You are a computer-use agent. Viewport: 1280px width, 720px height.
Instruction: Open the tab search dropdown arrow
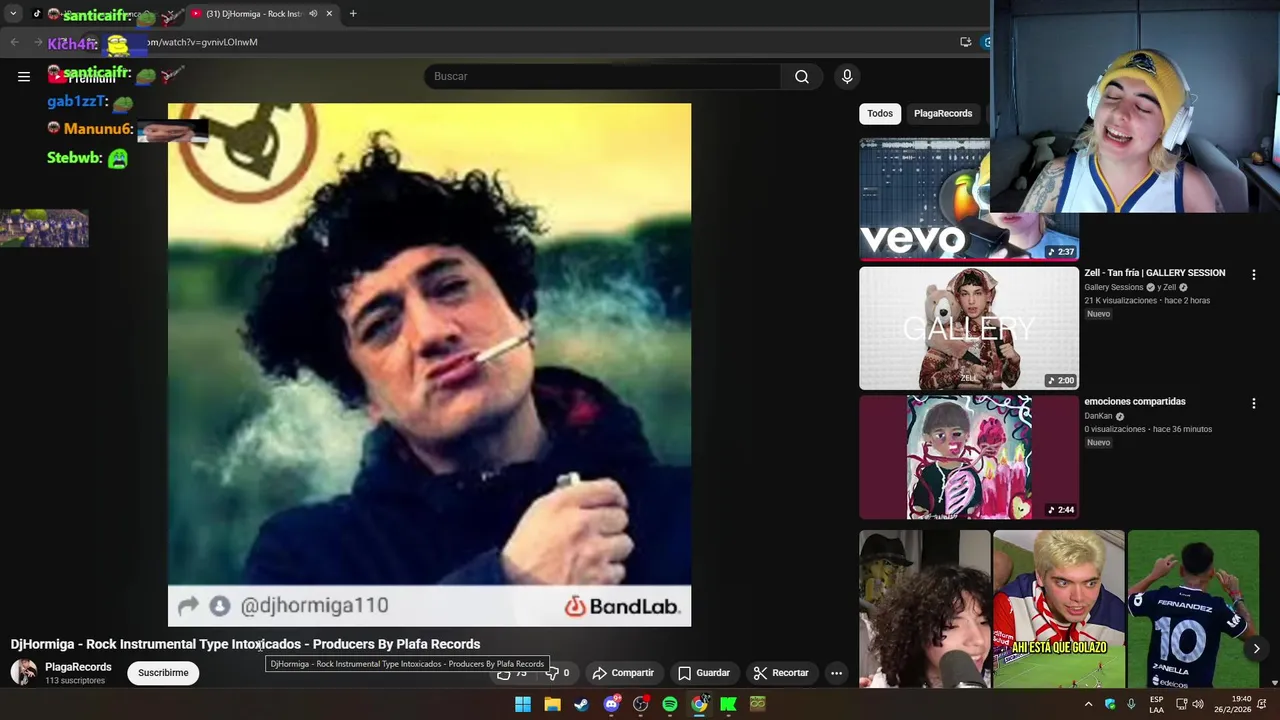click(13, 14)
